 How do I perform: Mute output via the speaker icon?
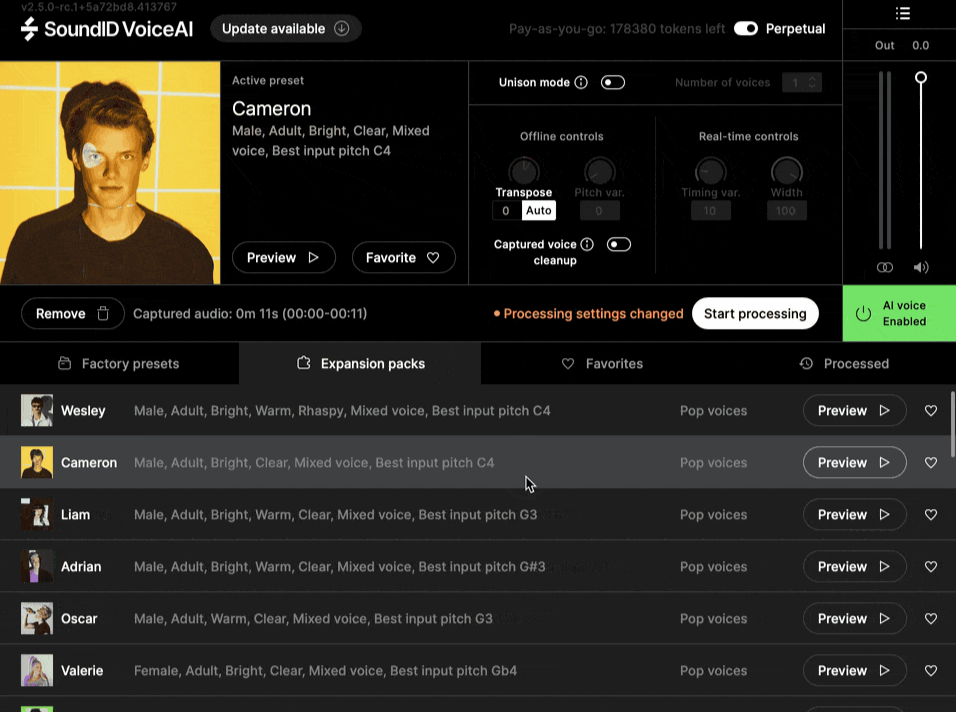pos(921,267)
